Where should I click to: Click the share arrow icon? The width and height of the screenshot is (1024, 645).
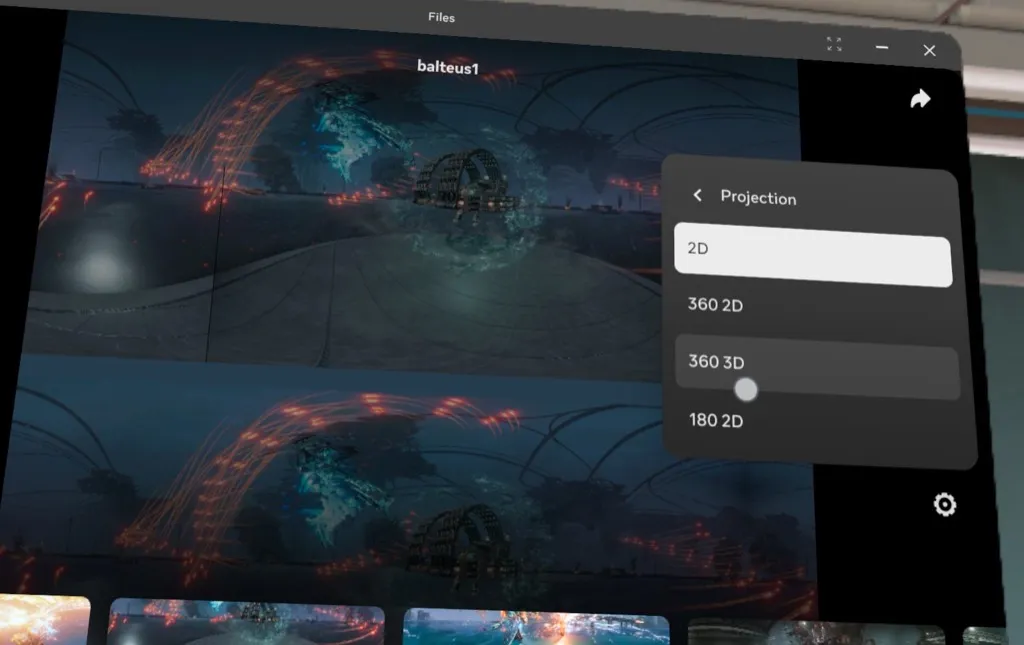(920, 99)
